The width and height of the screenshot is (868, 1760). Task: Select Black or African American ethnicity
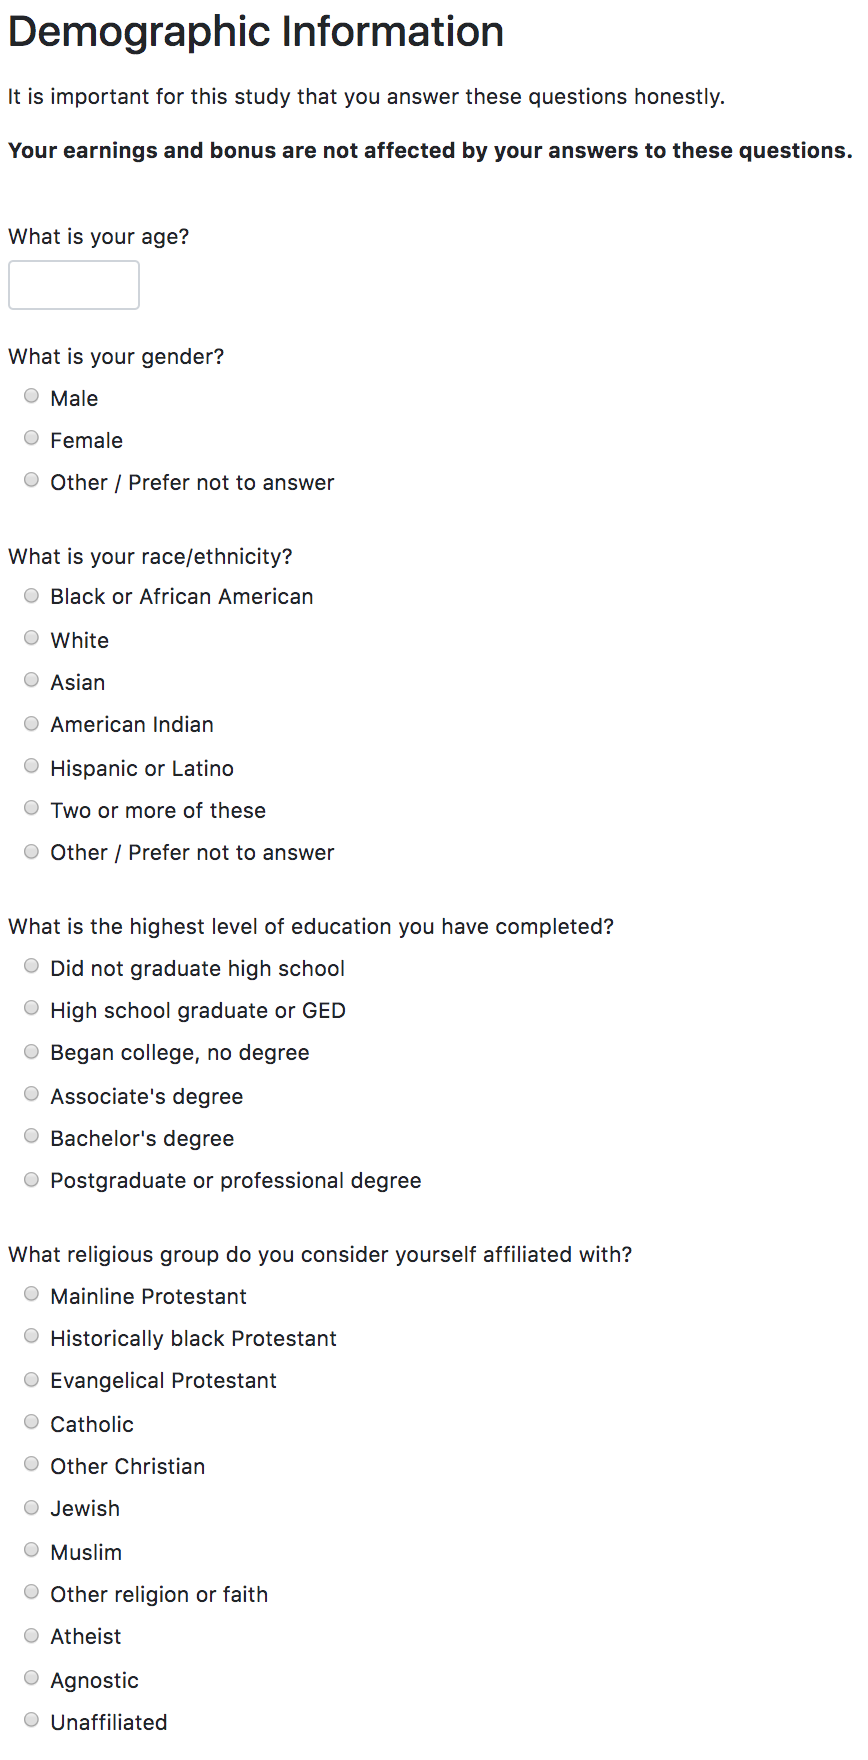point(32,596)
